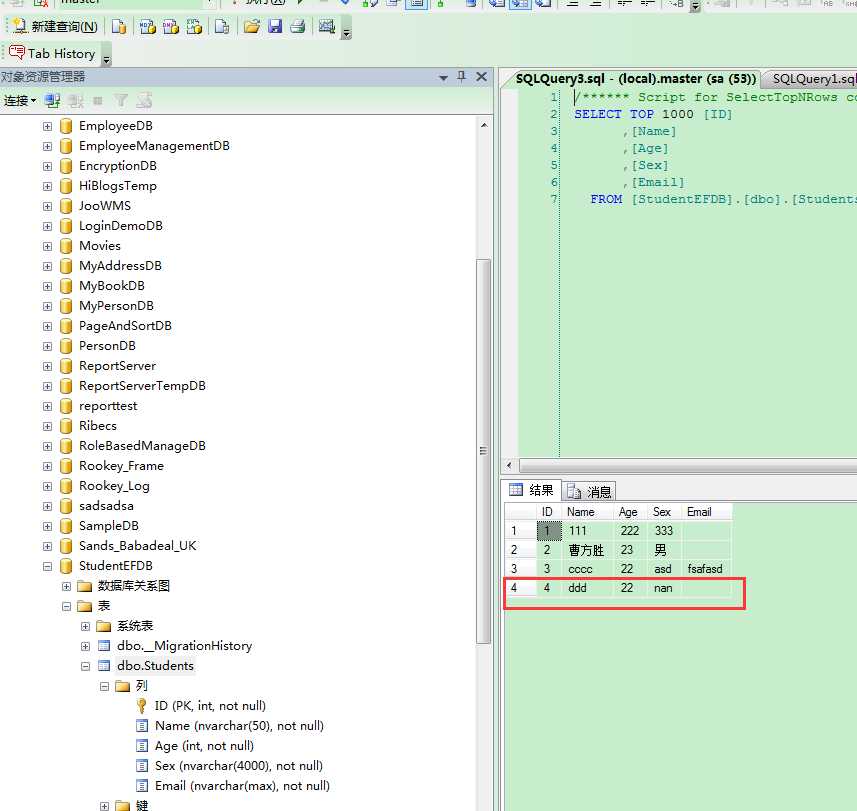This screenshot has height=811, width=857.
Task: Select the RoleBasedManageDB database
Action: (x=142, y=446)
